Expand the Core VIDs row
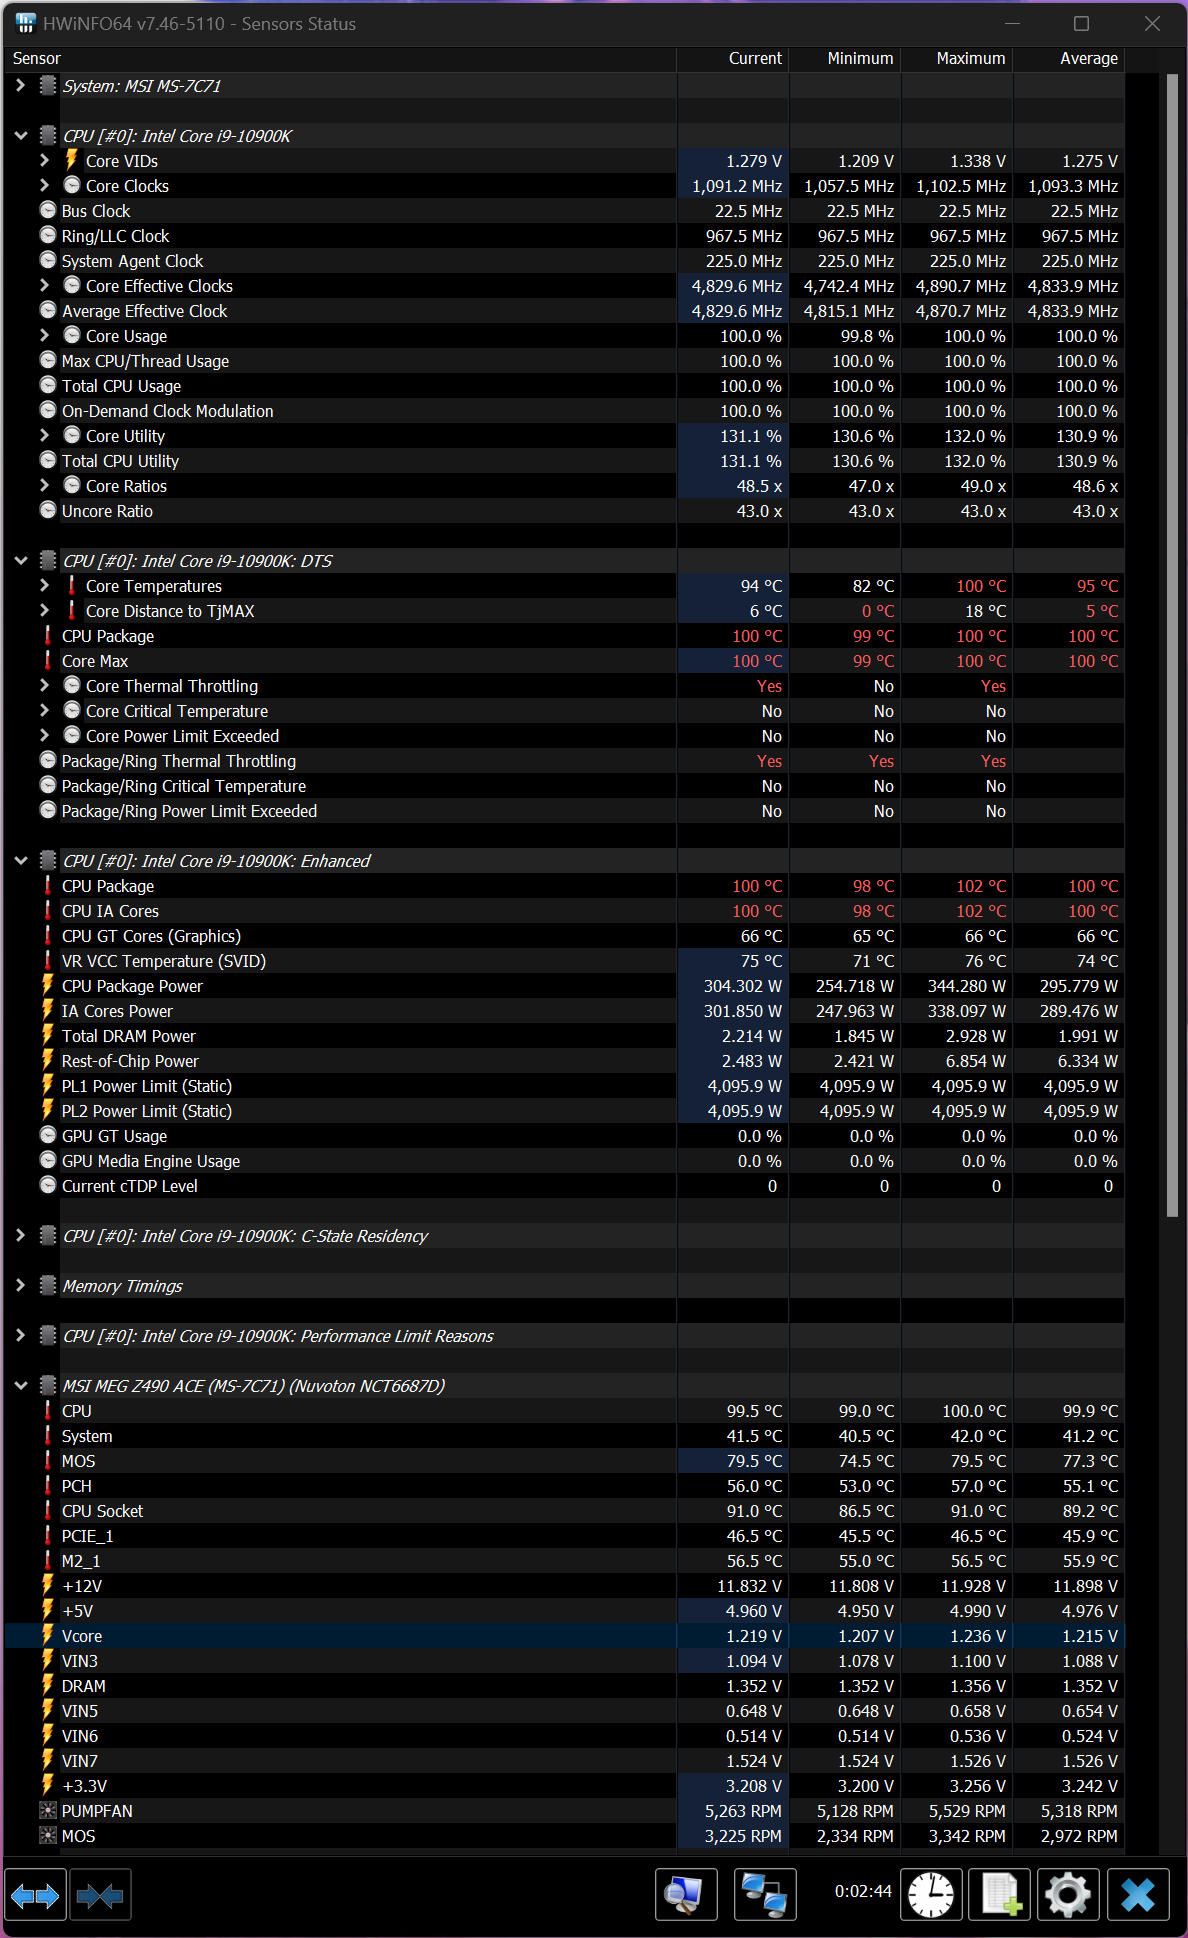This screenshot has height=1938, width=1188. click(44, 161)
